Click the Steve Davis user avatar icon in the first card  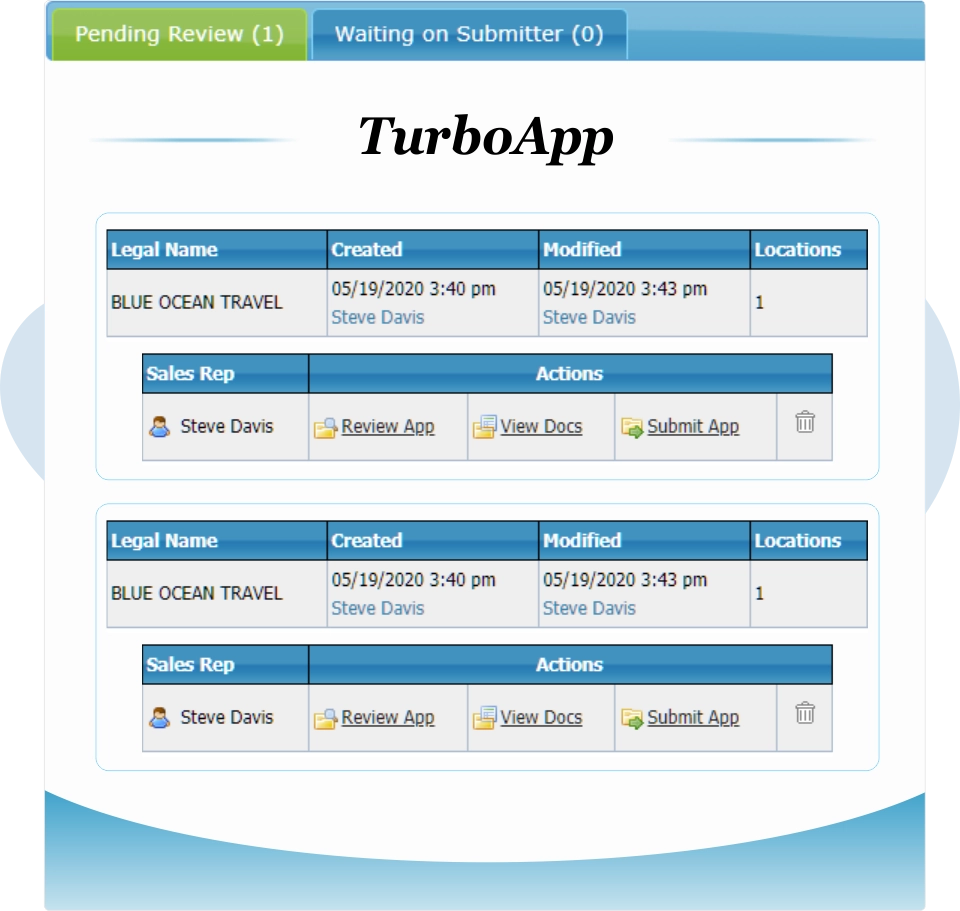point(160,427)
